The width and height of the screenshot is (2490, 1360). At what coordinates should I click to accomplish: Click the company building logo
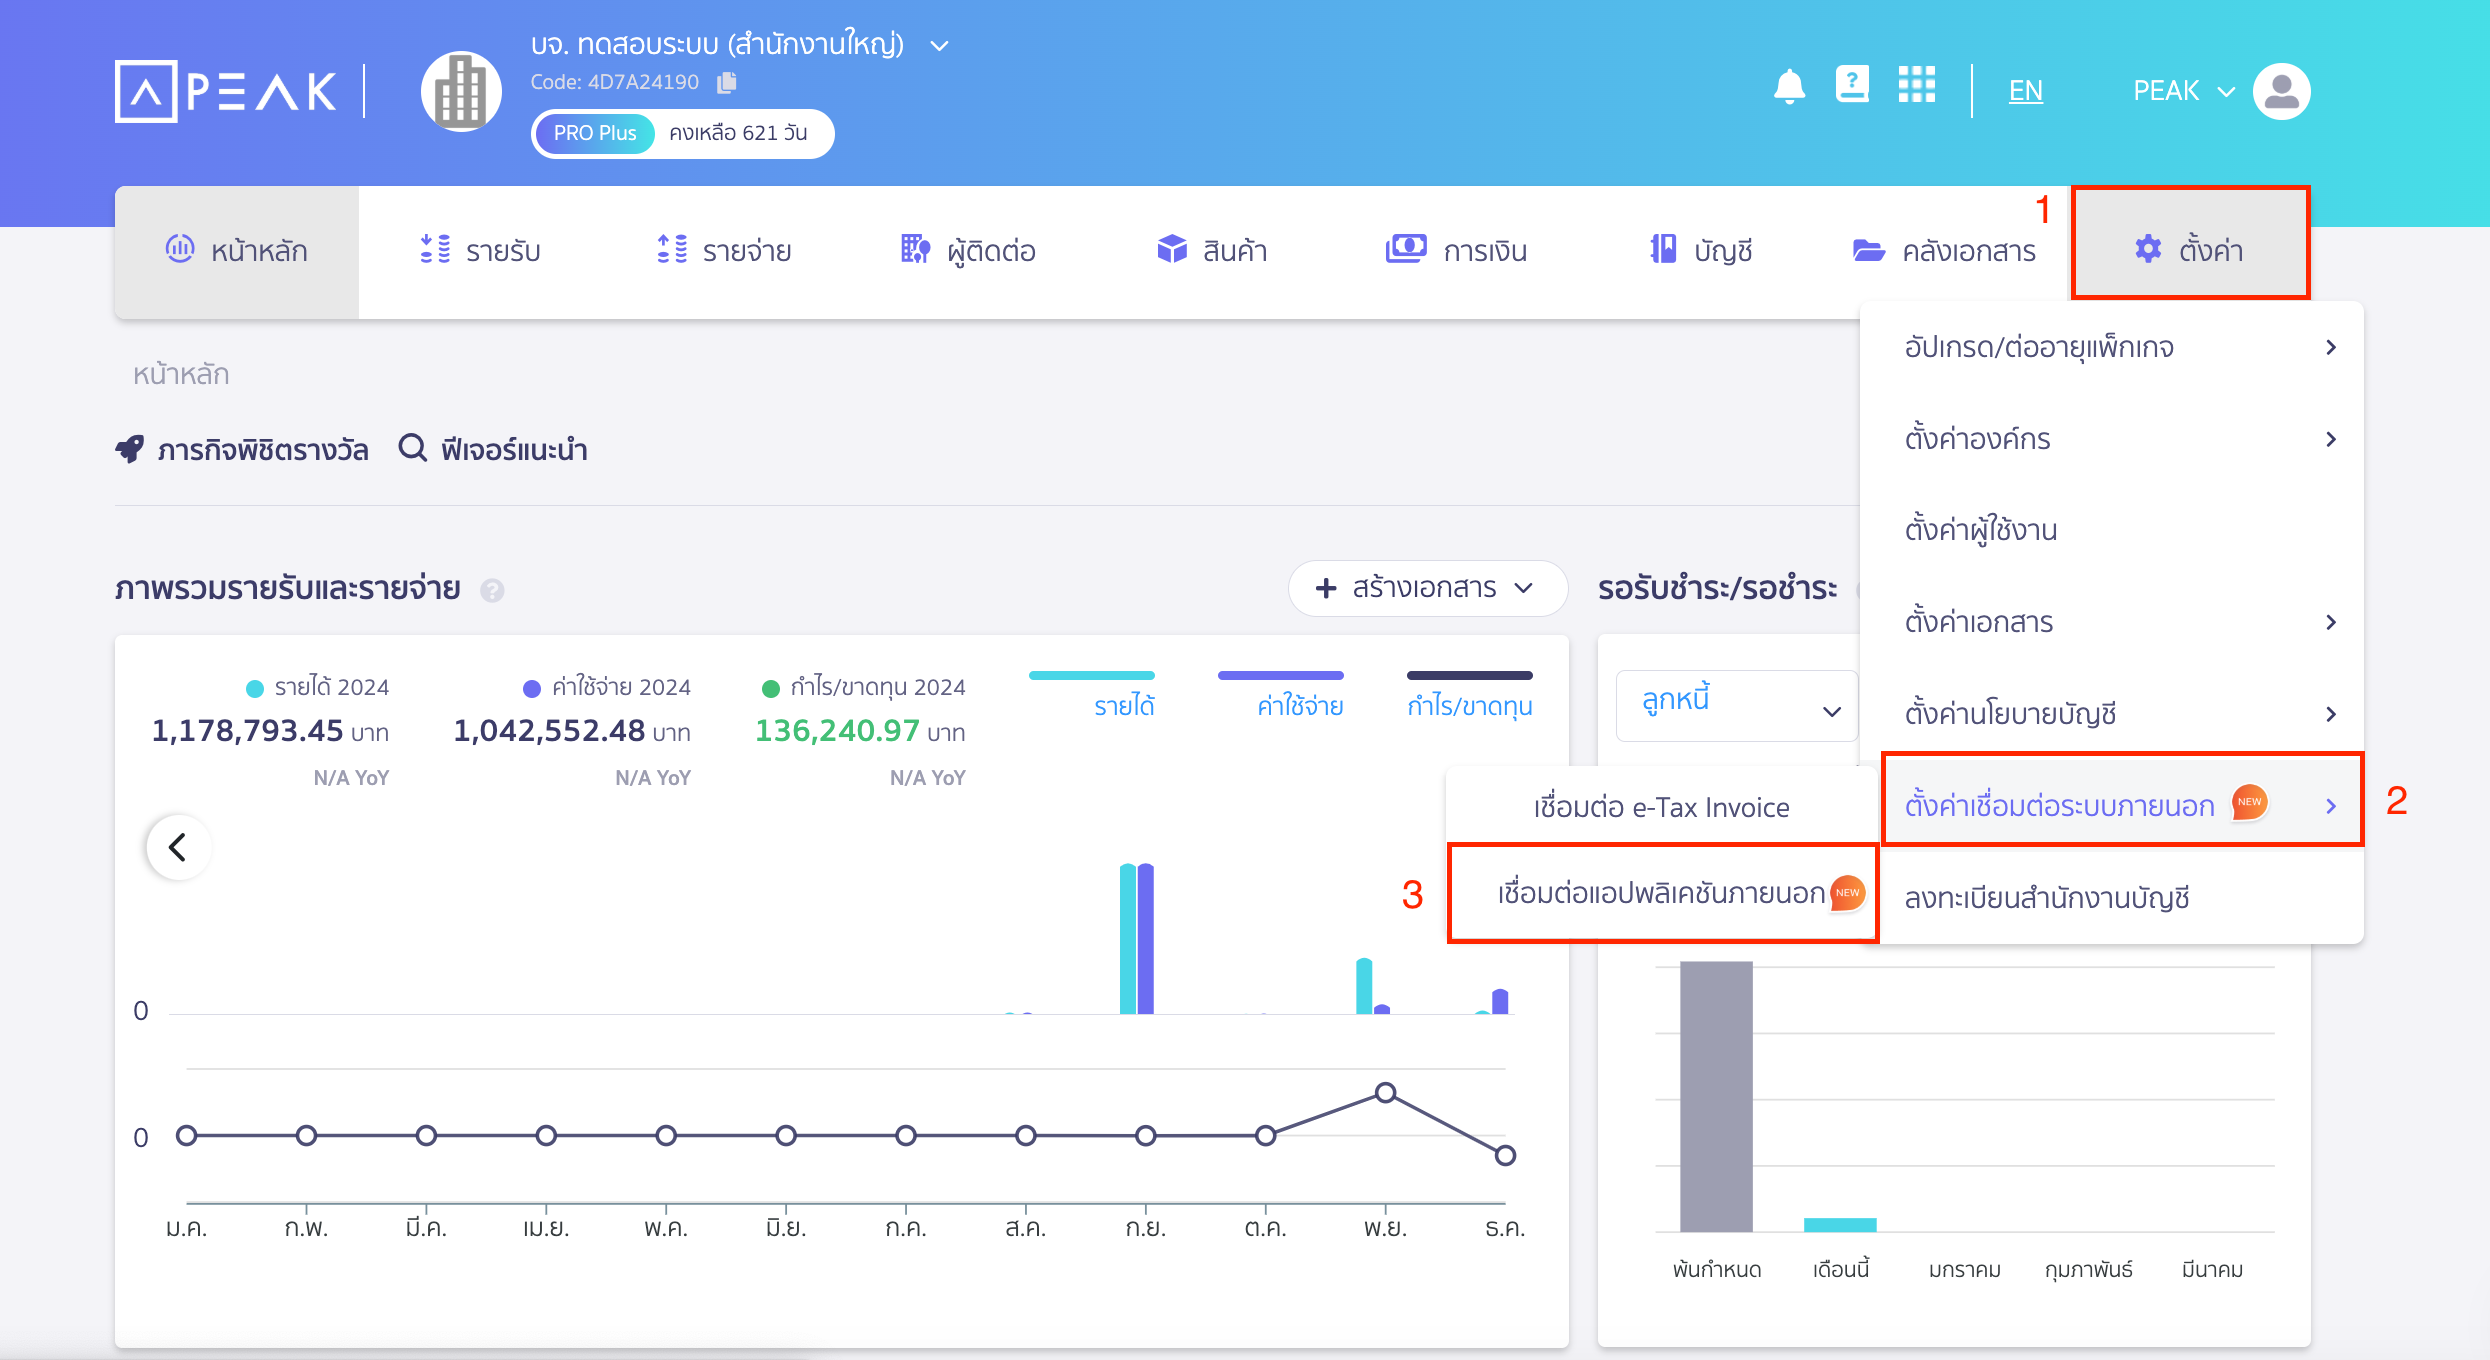(x=461, y=92)
